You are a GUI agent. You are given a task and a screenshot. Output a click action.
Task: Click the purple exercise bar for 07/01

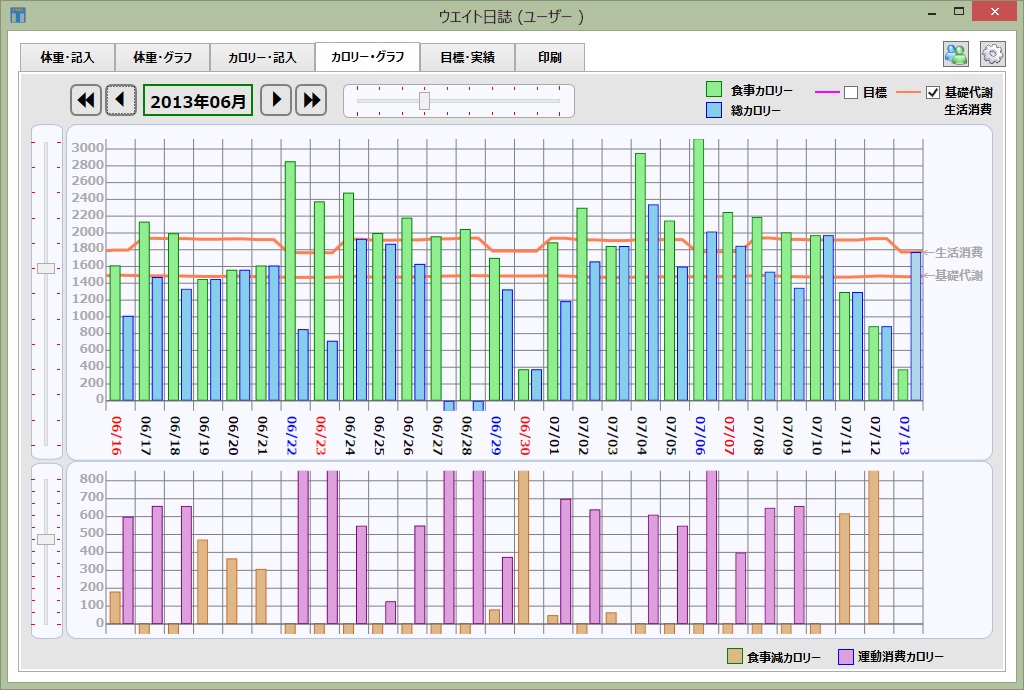pyautogui.click(x=566, y=561)
